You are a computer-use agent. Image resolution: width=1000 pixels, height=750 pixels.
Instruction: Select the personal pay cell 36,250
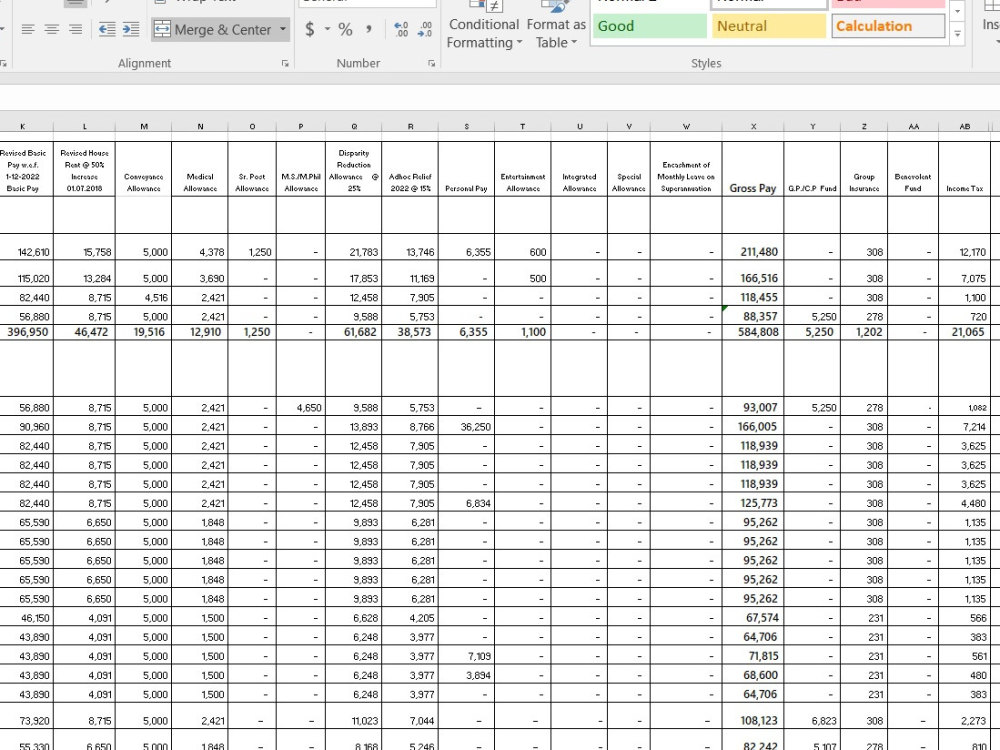point(466,427)
